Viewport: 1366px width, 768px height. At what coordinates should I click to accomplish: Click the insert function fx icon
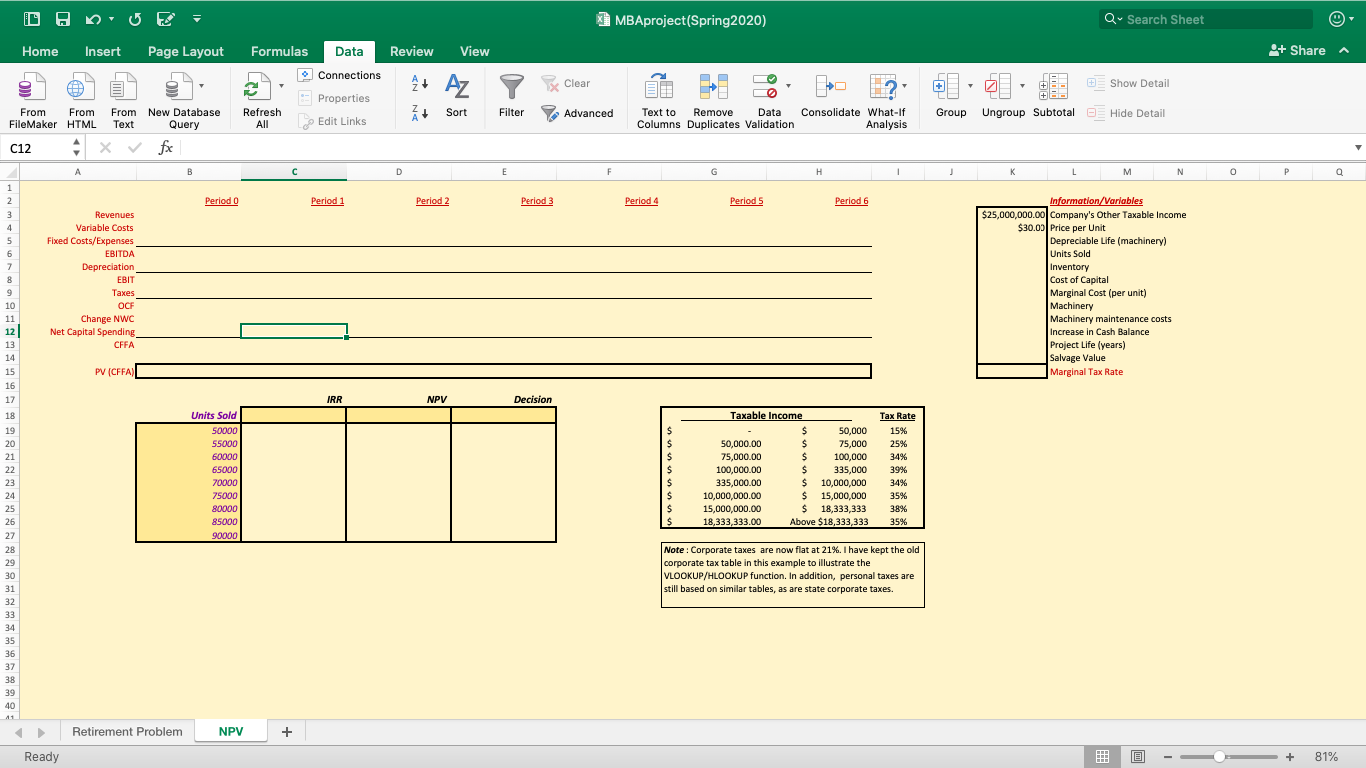166,147
